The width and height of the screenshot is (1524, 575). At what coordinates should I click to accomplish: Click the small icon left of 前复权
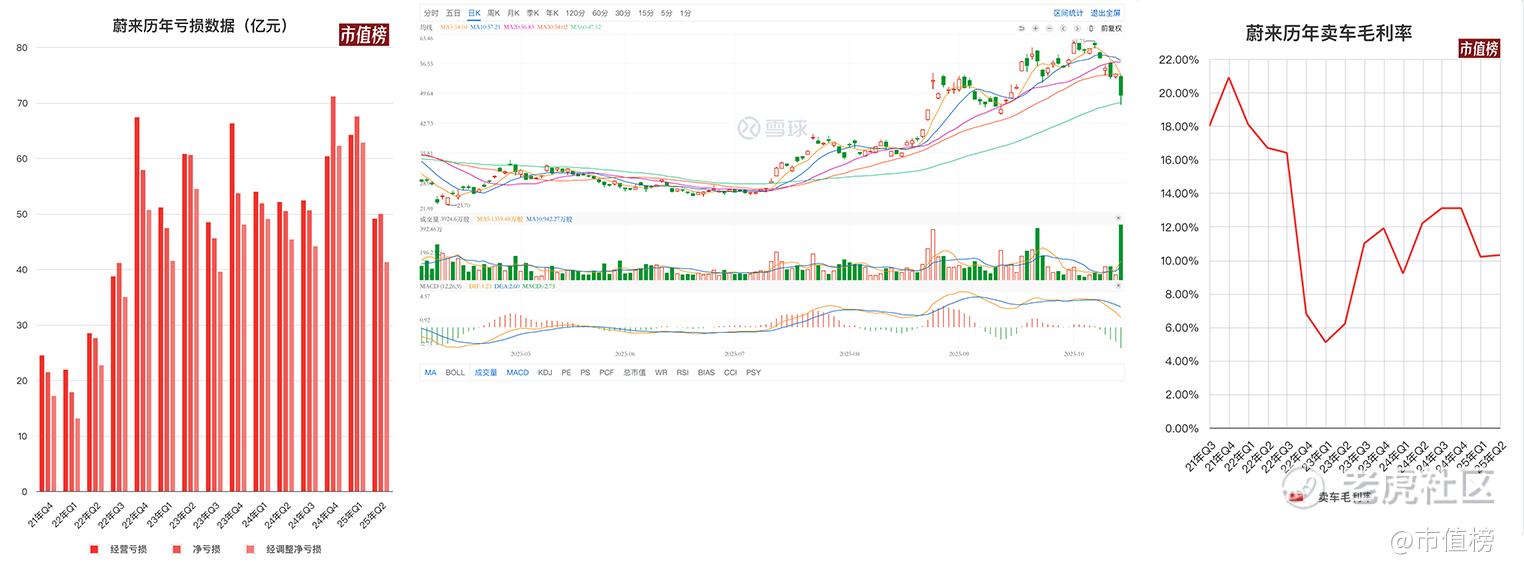tap(1091, 28)
